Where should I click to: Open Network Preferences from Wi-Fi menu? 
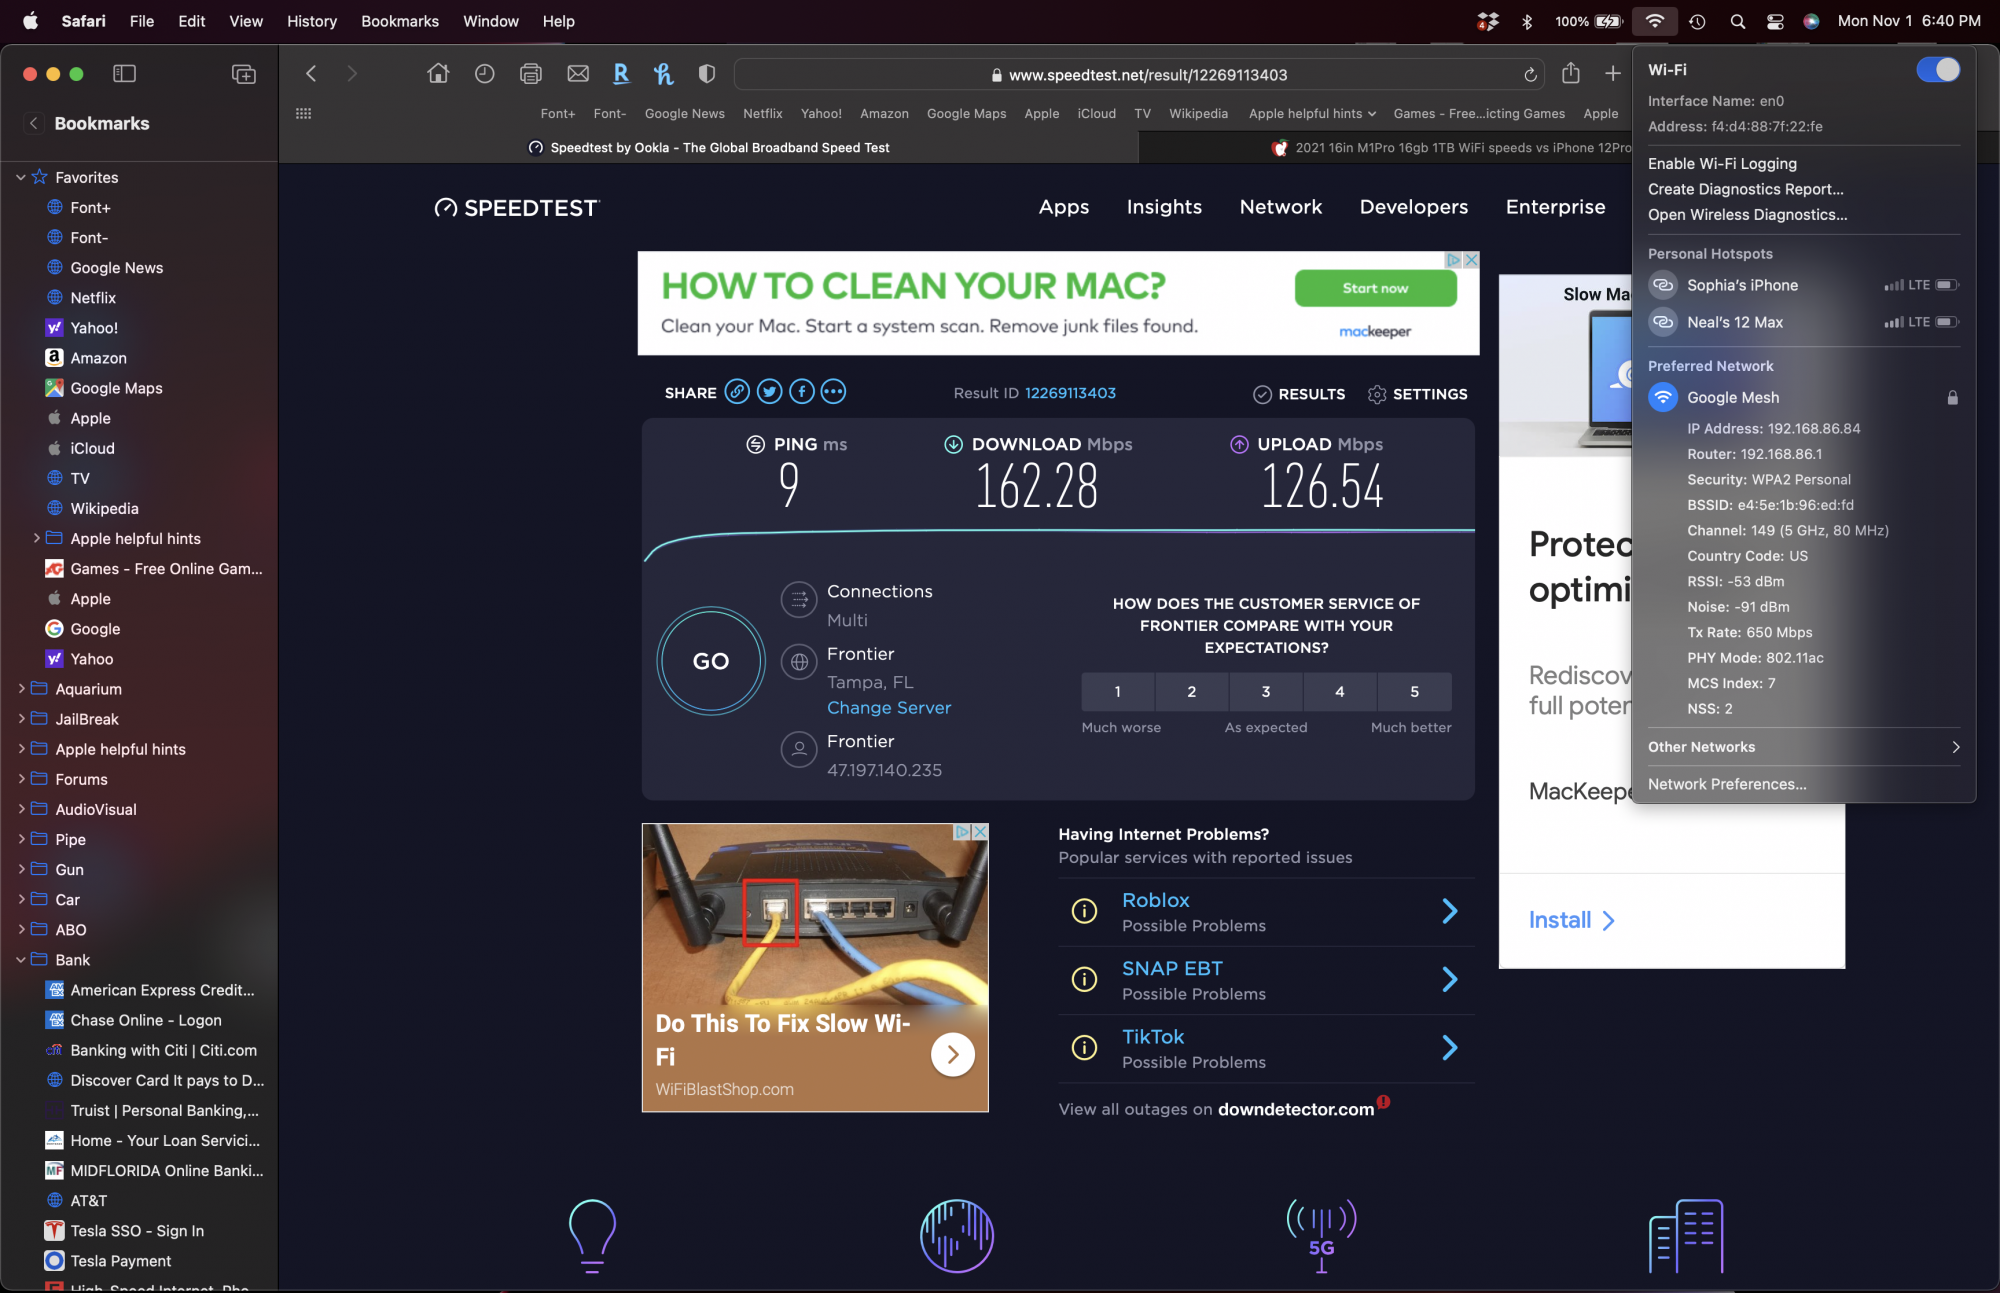coord(1727,784)
